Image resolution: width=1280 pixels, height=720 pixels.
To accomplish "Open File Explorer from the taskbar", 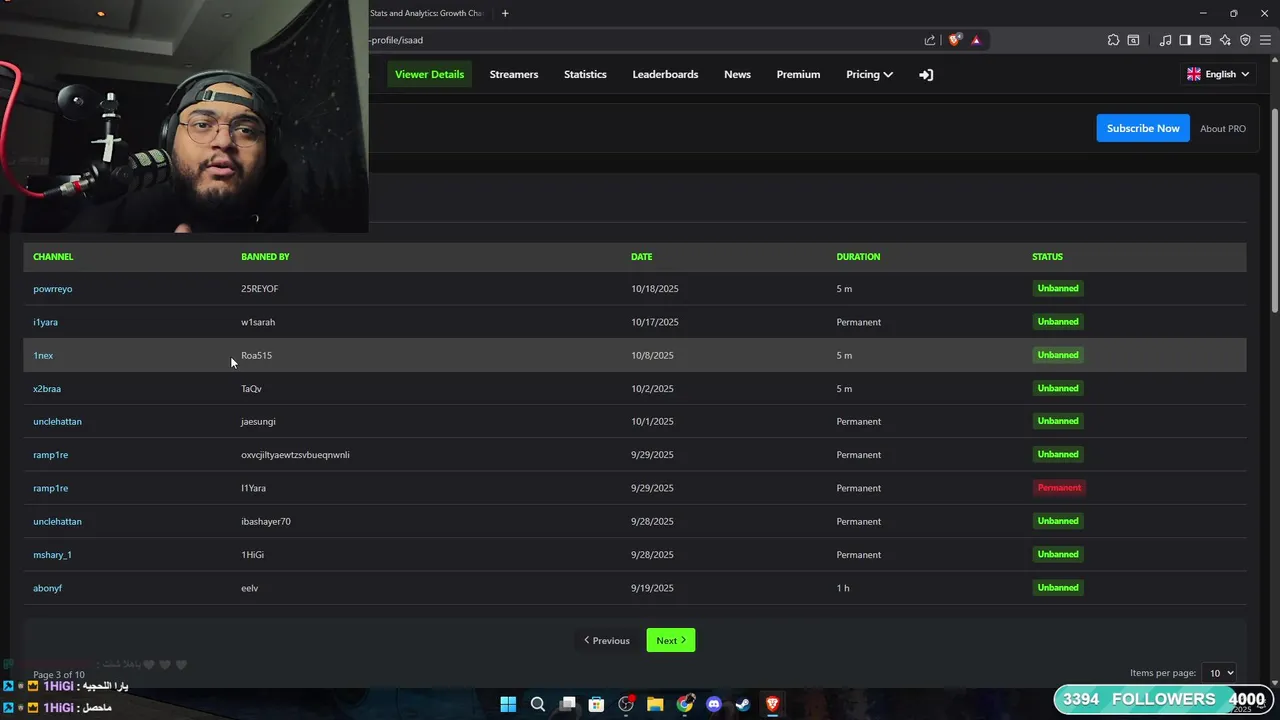I will (x=655, y=704).
